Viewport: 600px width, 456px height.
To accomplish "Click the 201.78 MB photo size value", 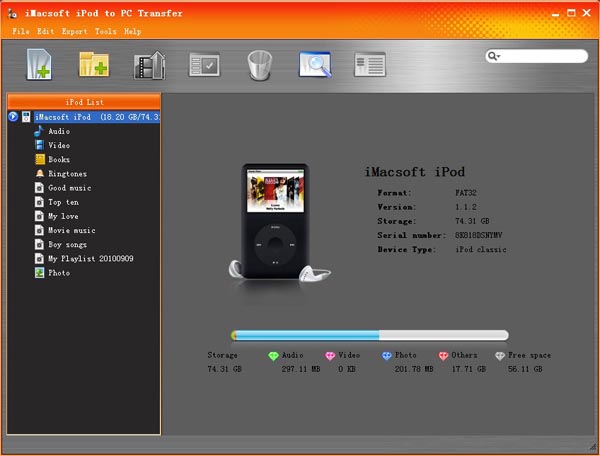I will click(x=414, y=369).
